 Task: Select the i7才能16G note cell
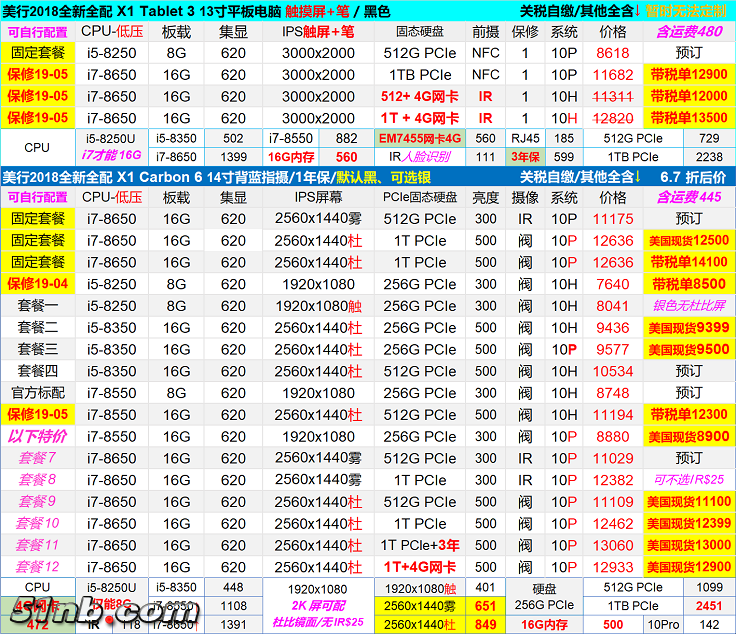click(x=111, y=157)
